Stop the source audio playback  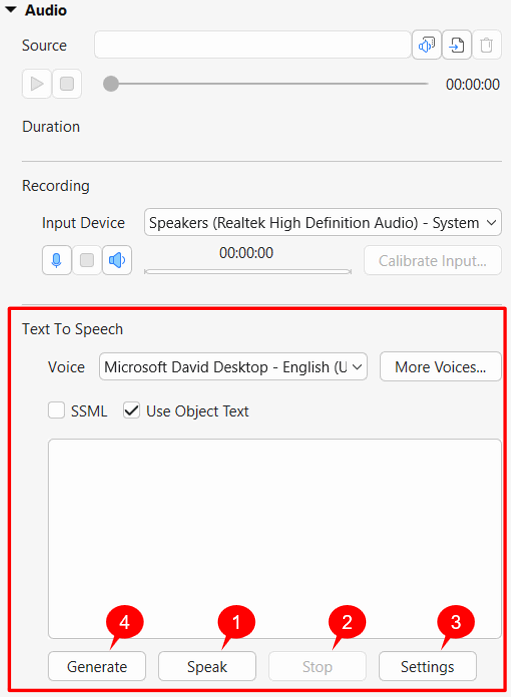tap(67, 84)
